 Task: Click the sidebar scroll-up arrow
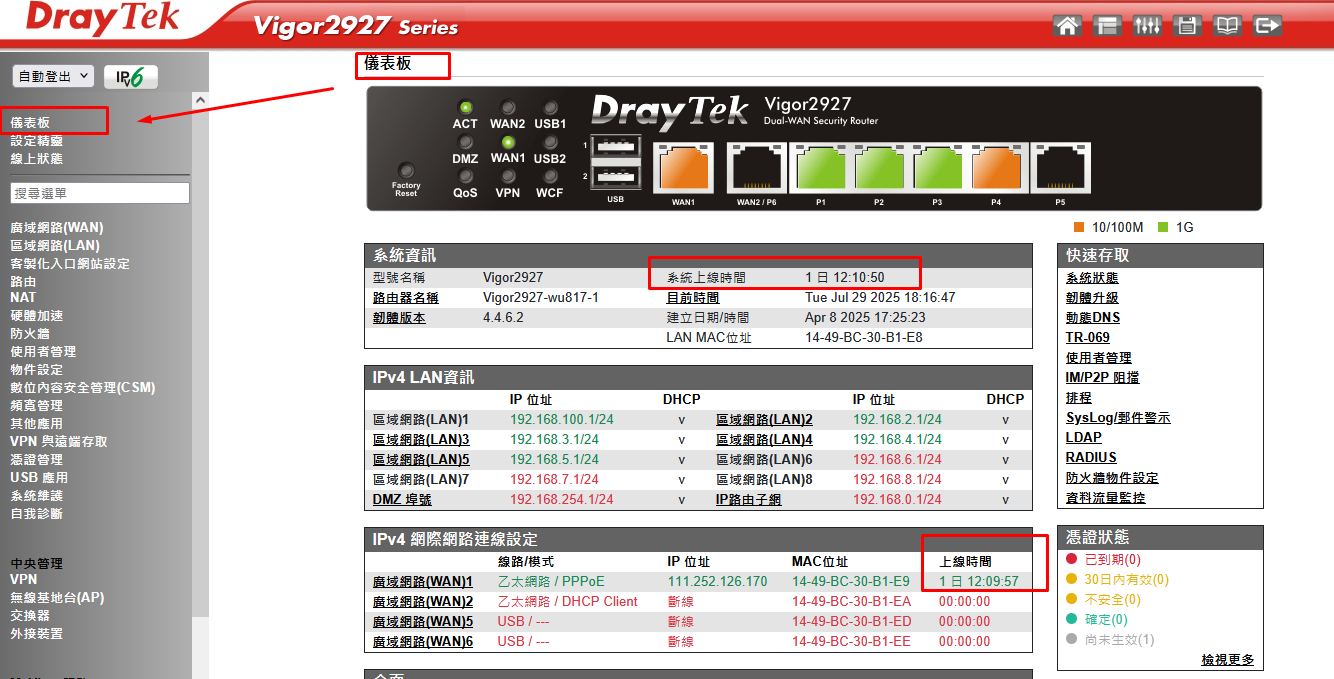coord(200,101)
